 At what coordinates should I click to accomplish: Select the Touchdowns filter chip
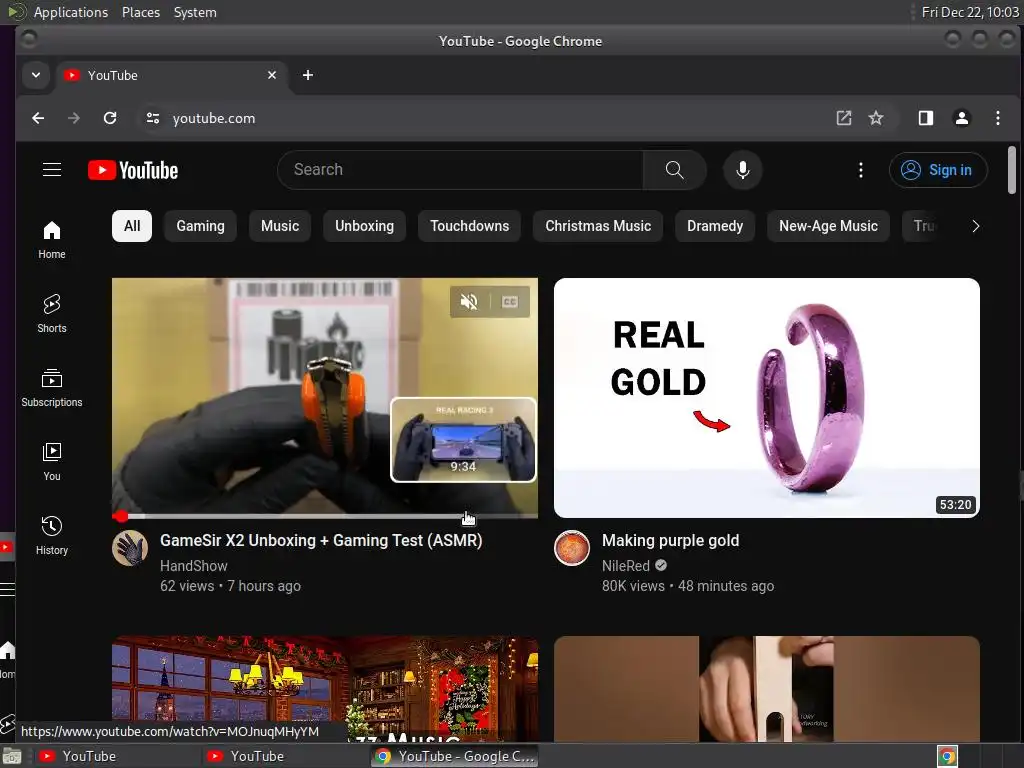pos(470,226)
